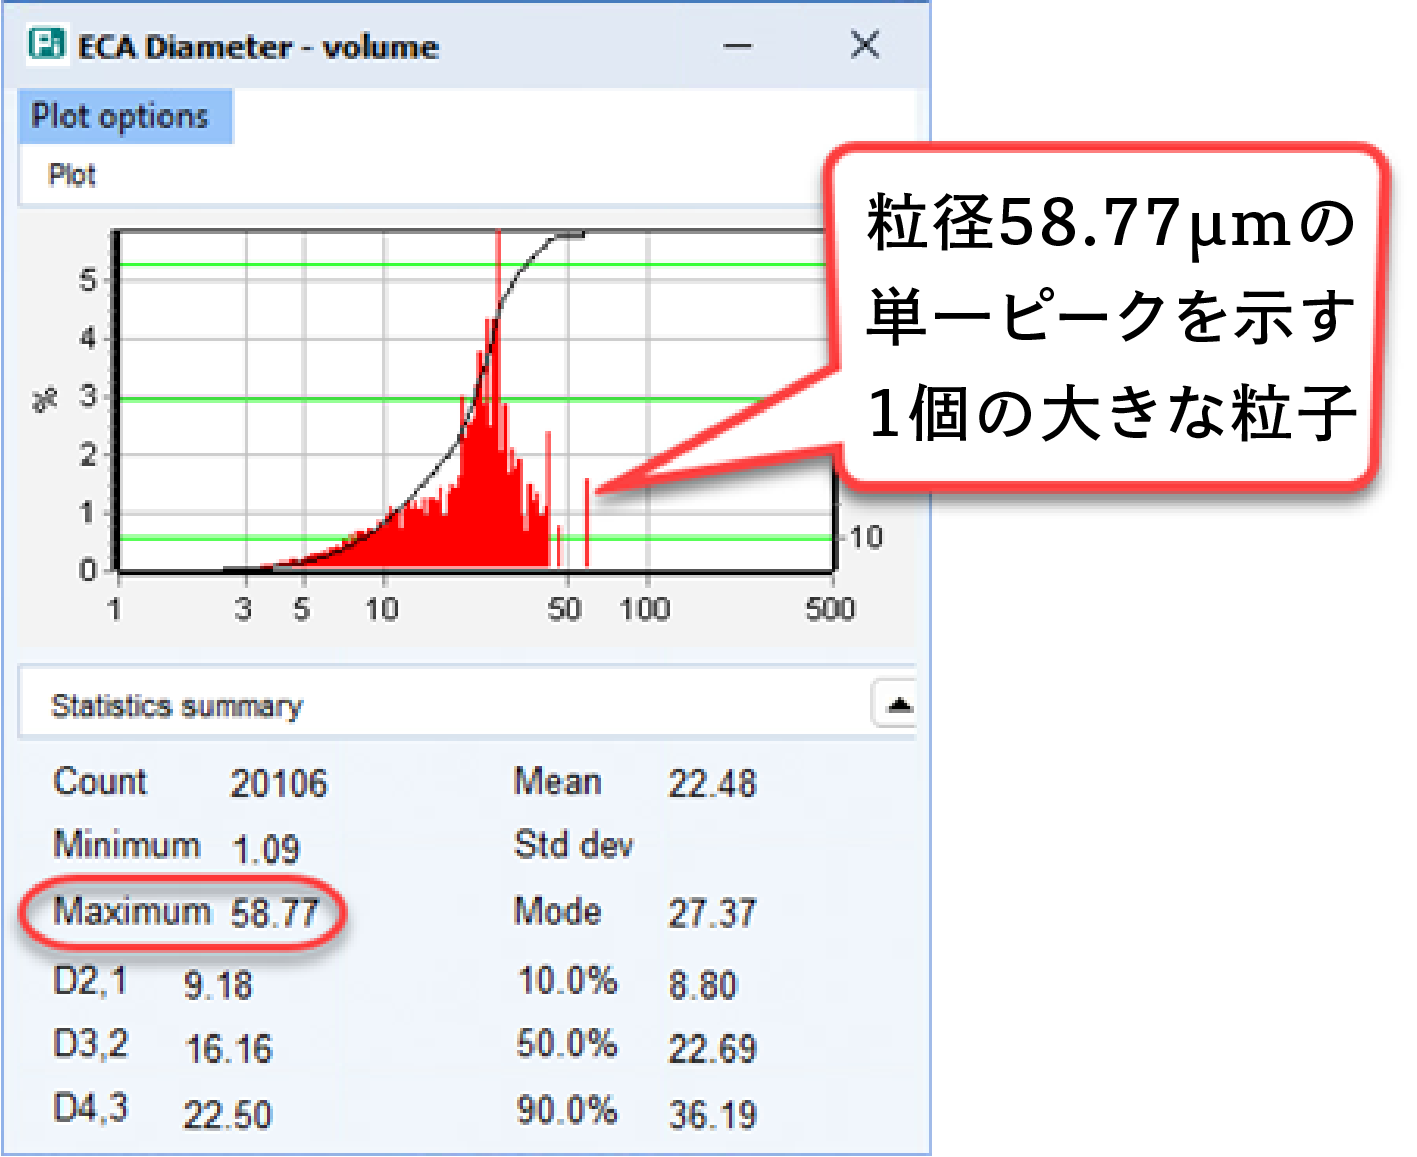Collapse the Statistics summary panel
This screenshot has height=1157, width=1417.
click(x=897, y=705)
